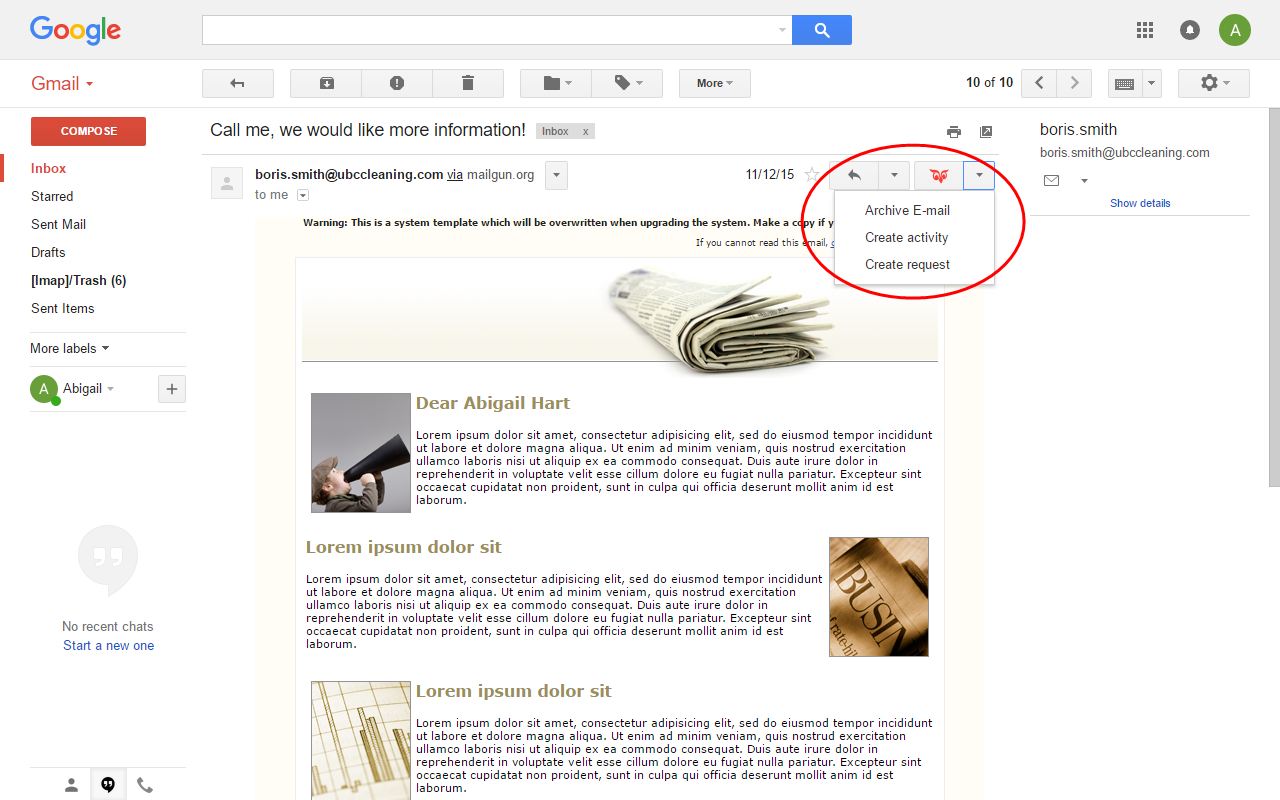
Task: Click Show details link in contact panel
Action: [x=1140, y=203]
